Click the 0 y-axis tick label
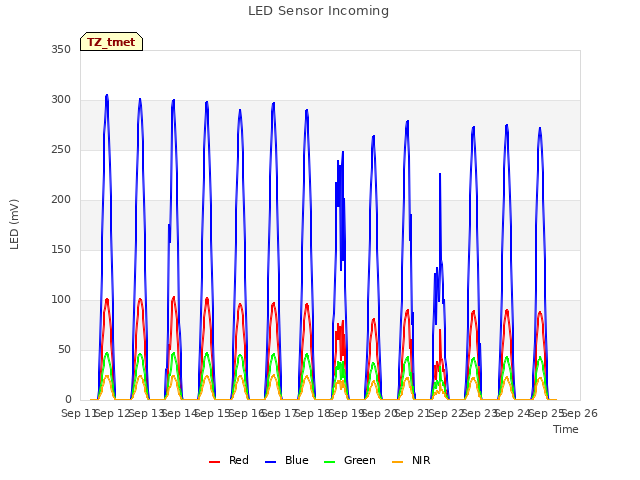Image resolution: width=640 pixels, height=480 pixels. (x=68, y=399)
